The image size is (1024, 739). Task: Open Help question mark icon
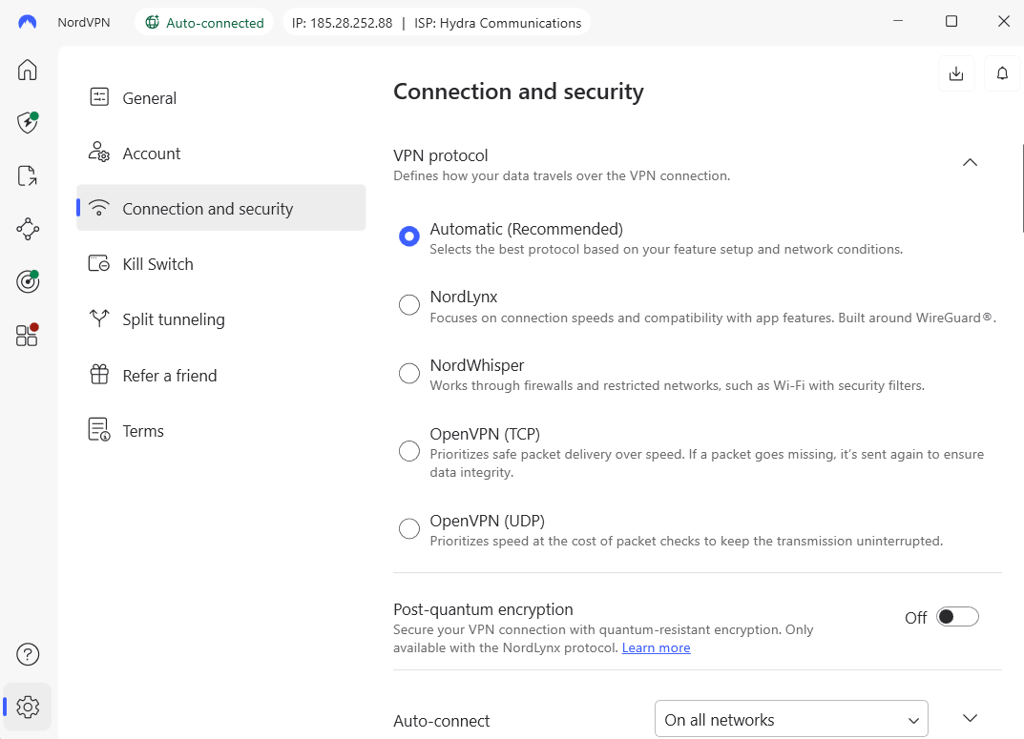(27, 654)
